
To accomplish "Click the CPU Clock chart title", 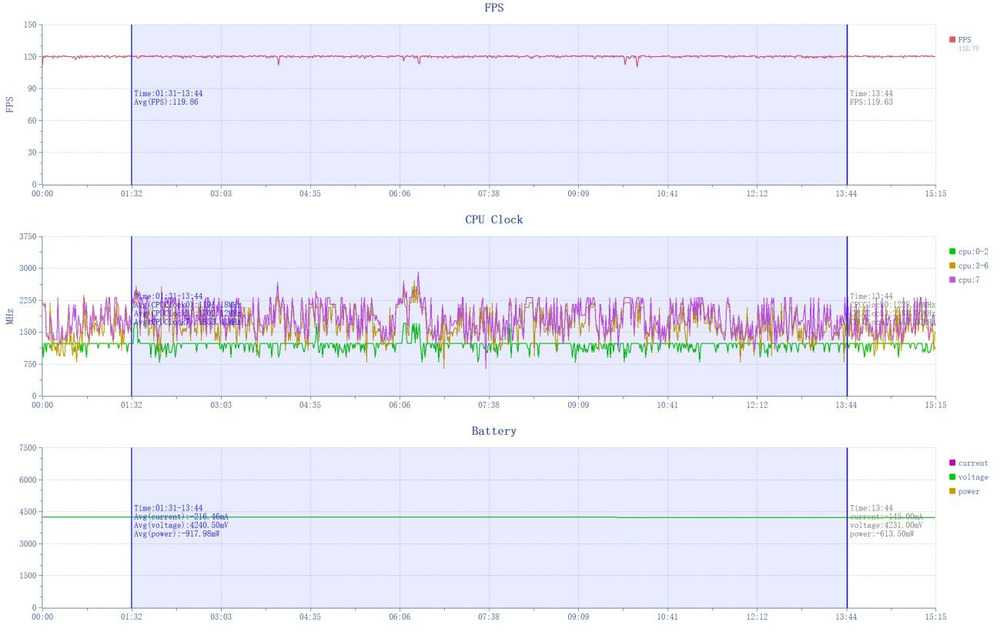I will point(493,219).
